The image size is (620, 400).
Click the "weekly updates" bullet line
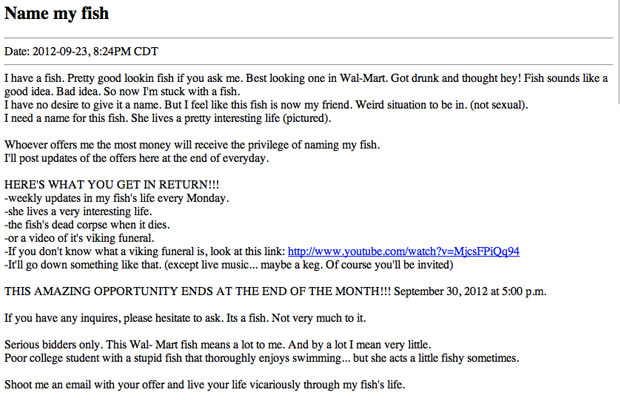(x=117, y=198)
